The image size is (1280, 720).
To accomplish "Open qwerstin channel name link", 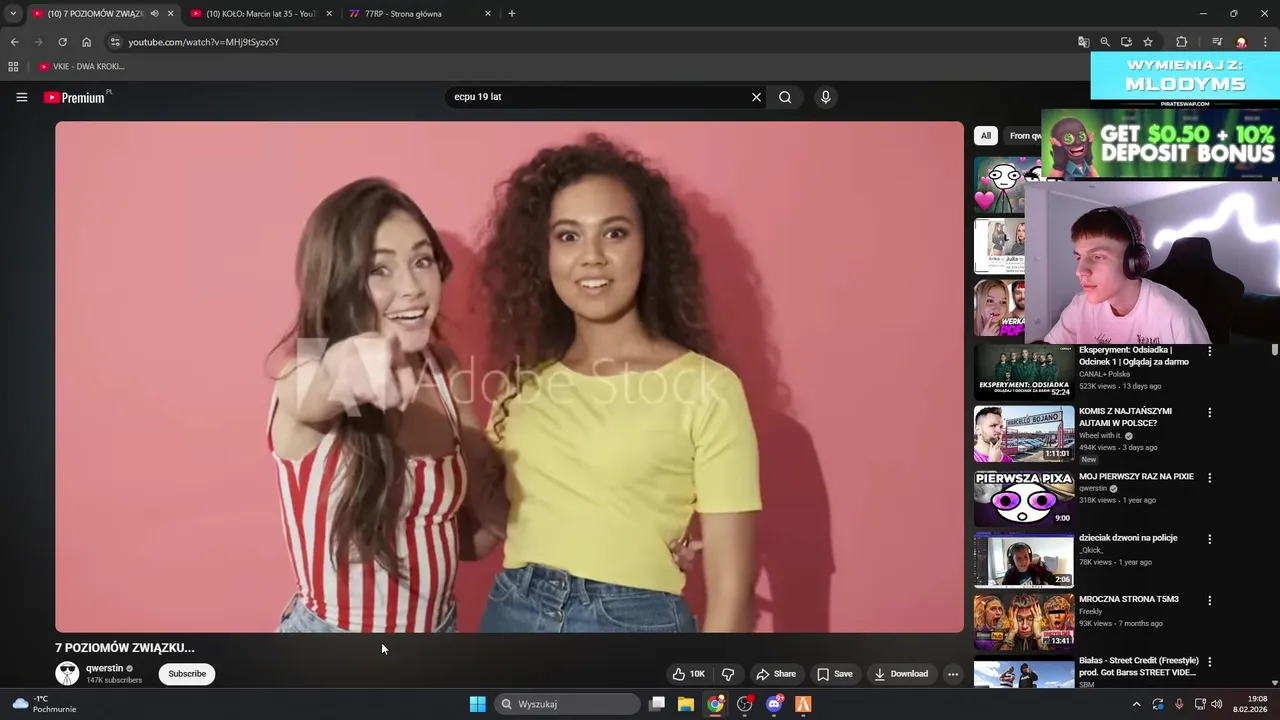I will [x=105, y=668].
